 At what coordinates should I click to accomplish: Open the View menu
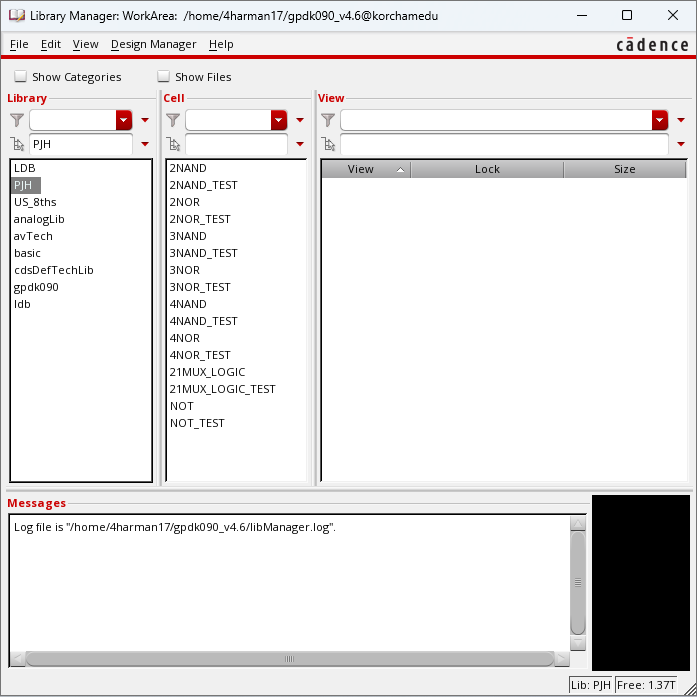[85, 44]
